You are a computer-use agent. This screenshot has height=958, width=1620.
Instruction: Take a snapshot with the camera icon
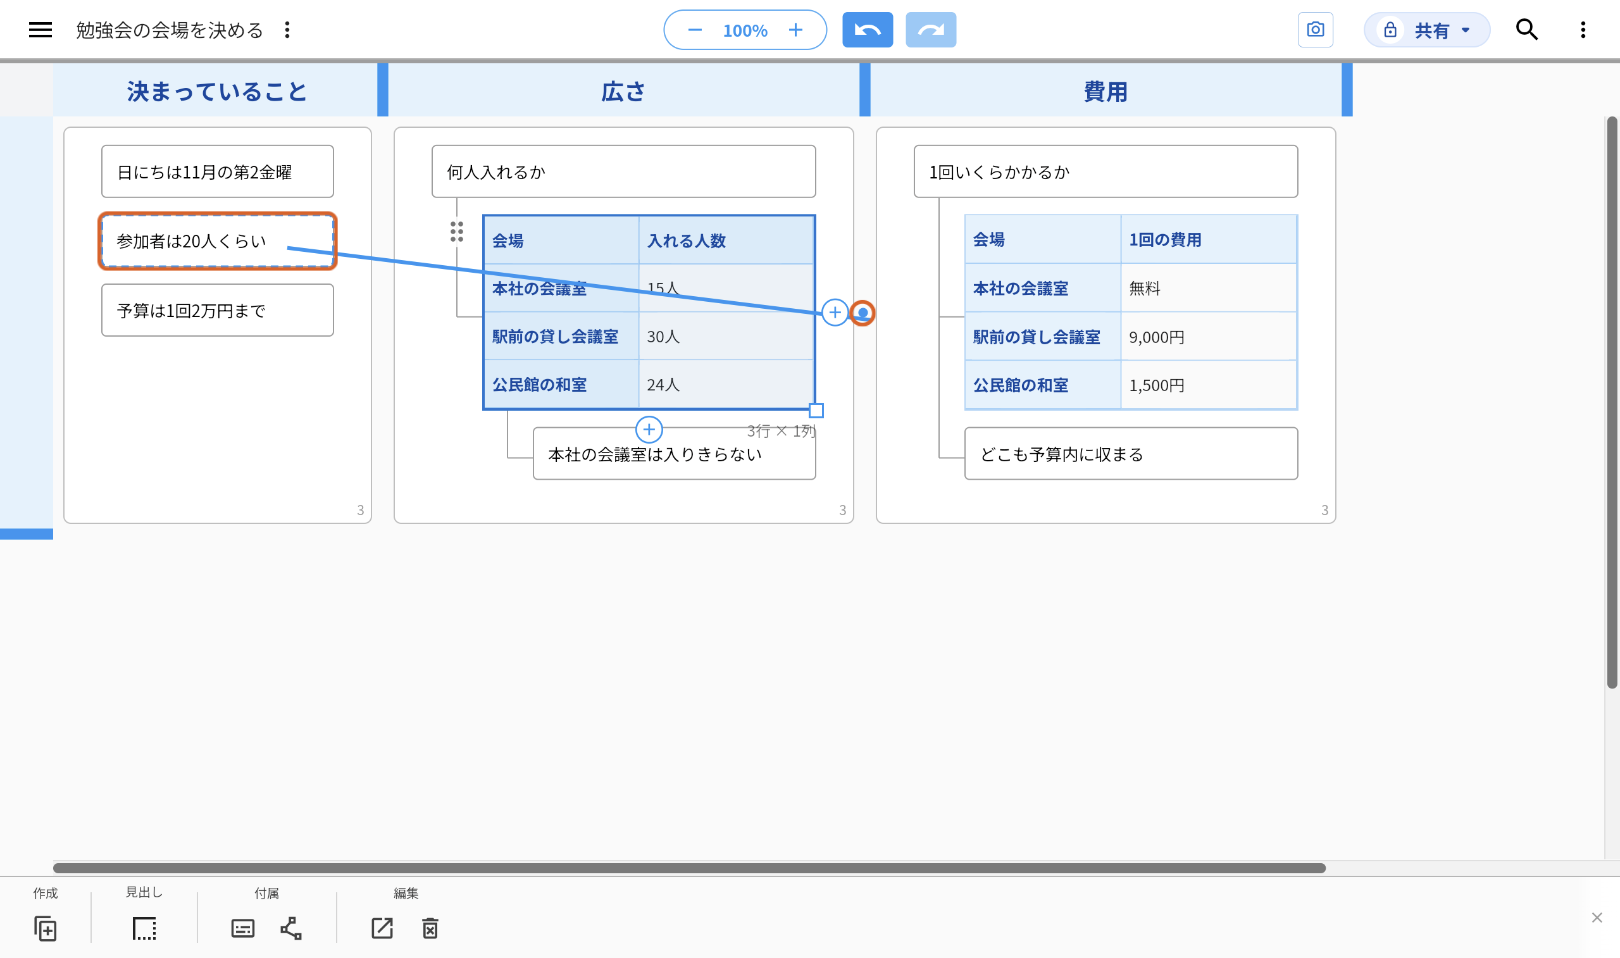(1315, 30)
